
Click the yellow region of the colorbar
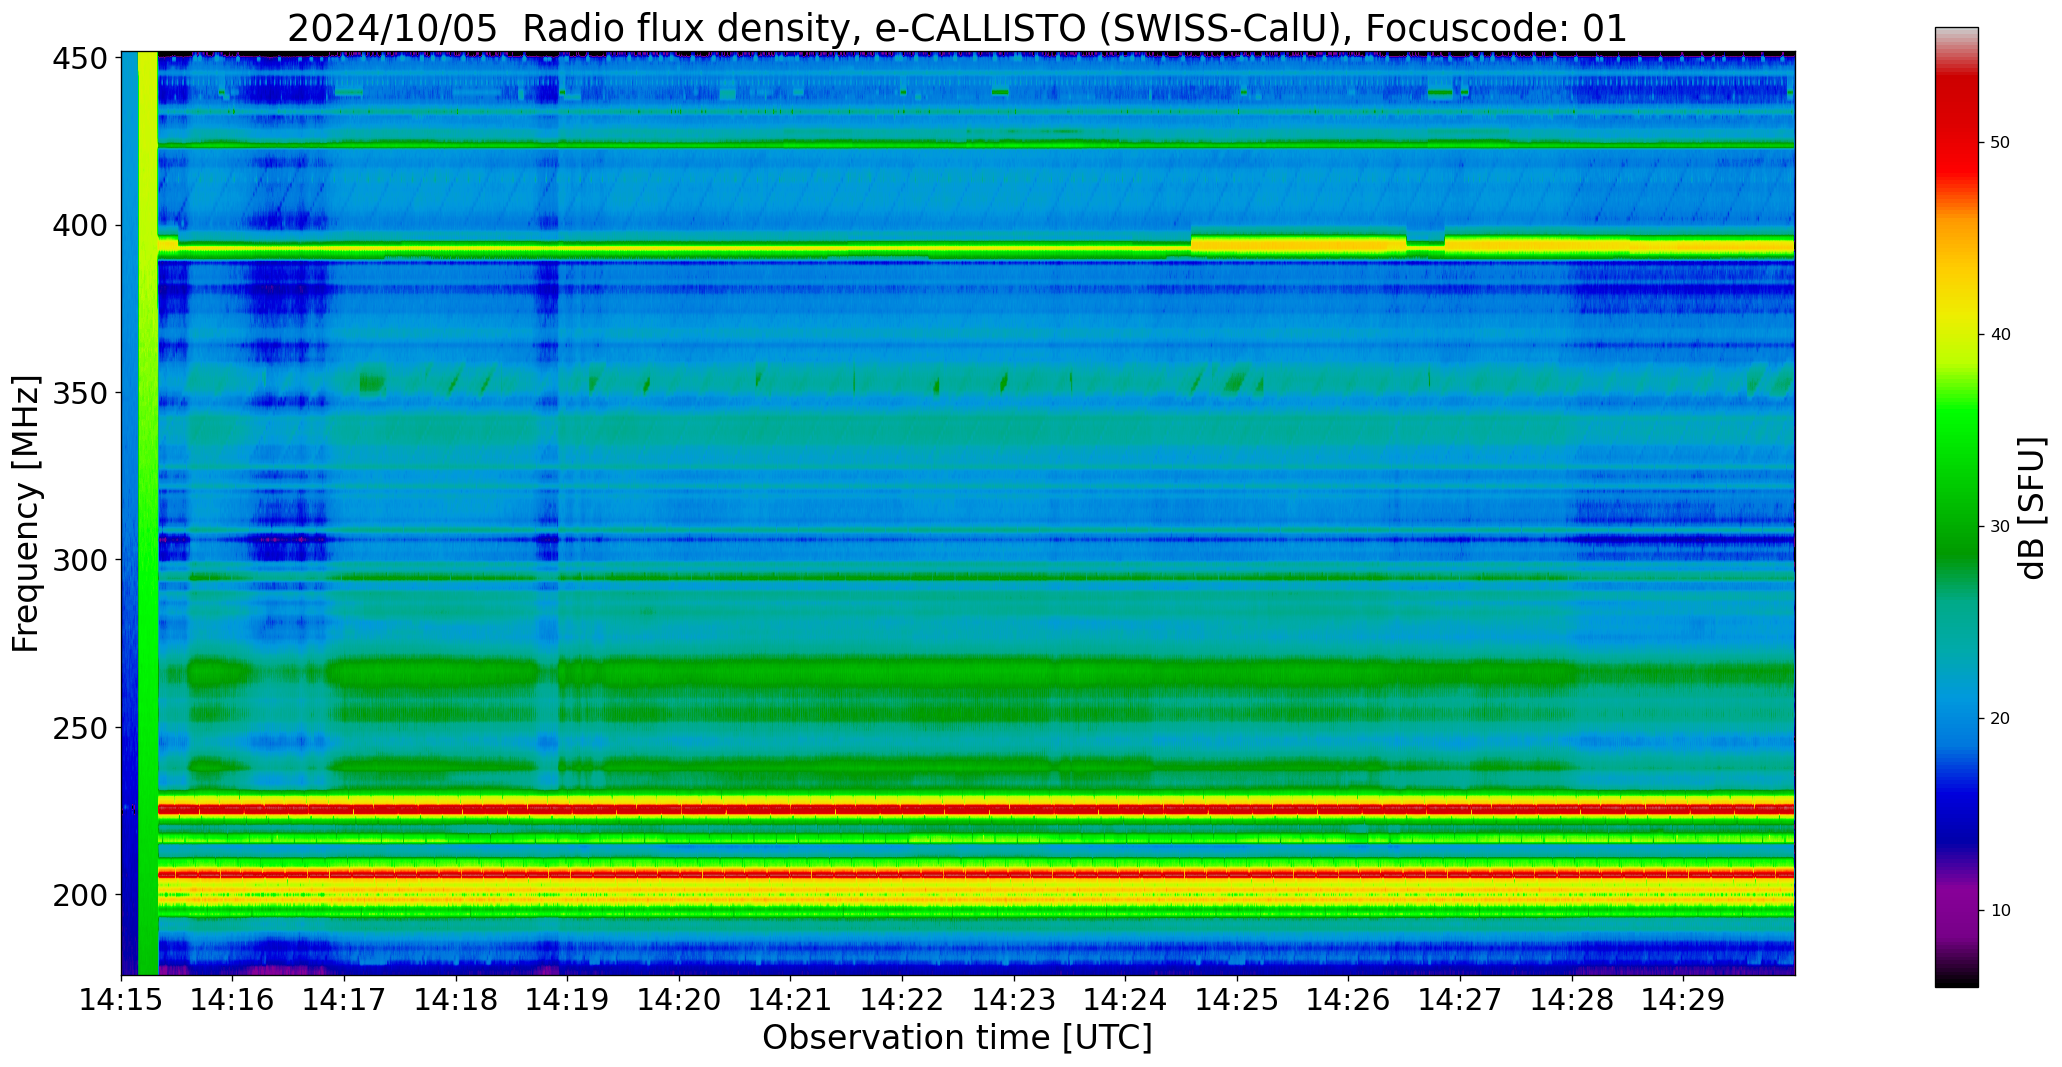(1956, 320)
